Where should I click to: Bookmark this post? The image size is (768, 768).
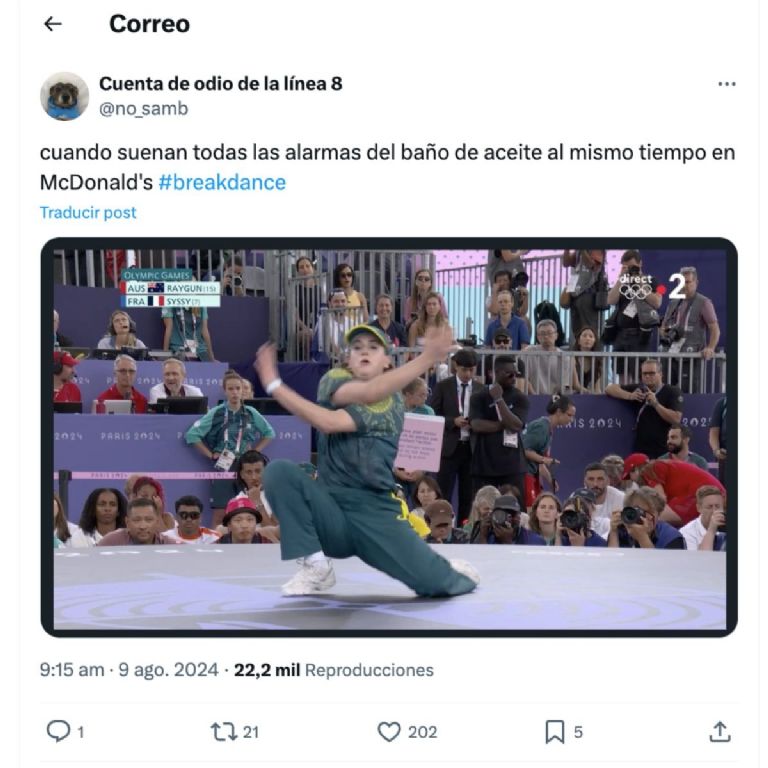click(x=554, y=732)
